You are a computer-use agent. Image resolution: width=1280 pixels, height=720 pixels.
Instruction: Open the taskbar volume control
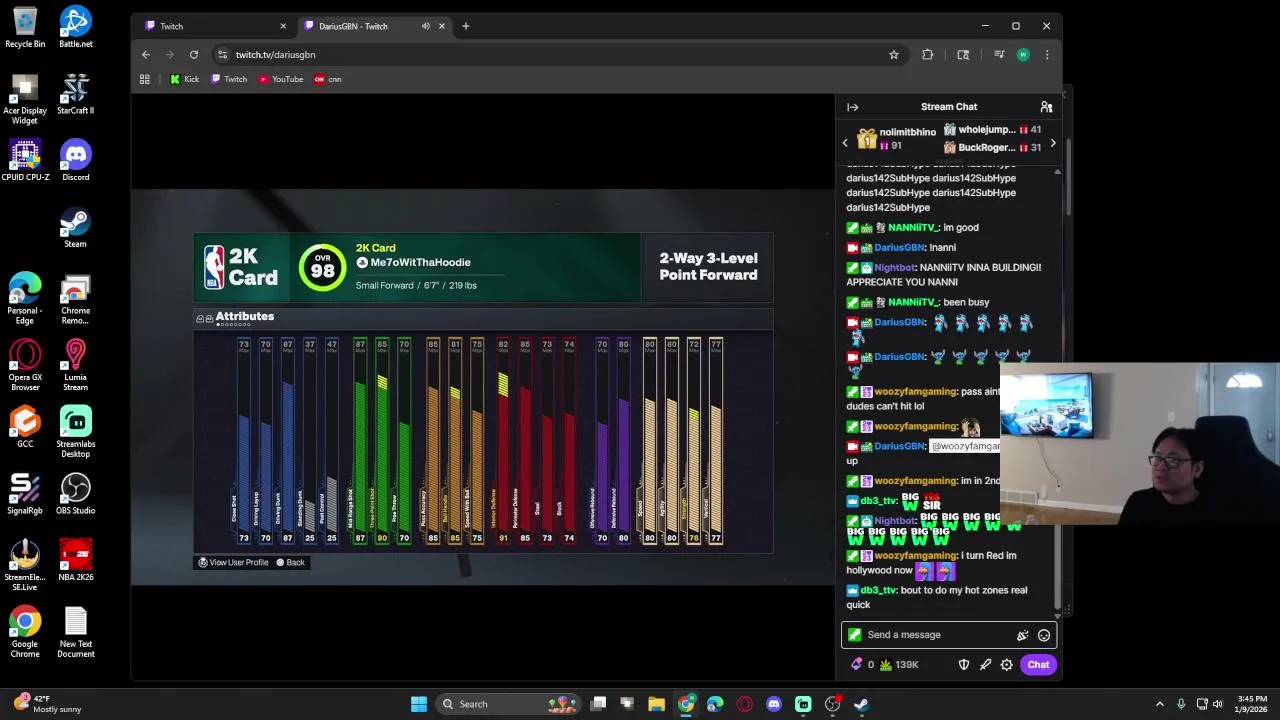[x=1218, y=704]
